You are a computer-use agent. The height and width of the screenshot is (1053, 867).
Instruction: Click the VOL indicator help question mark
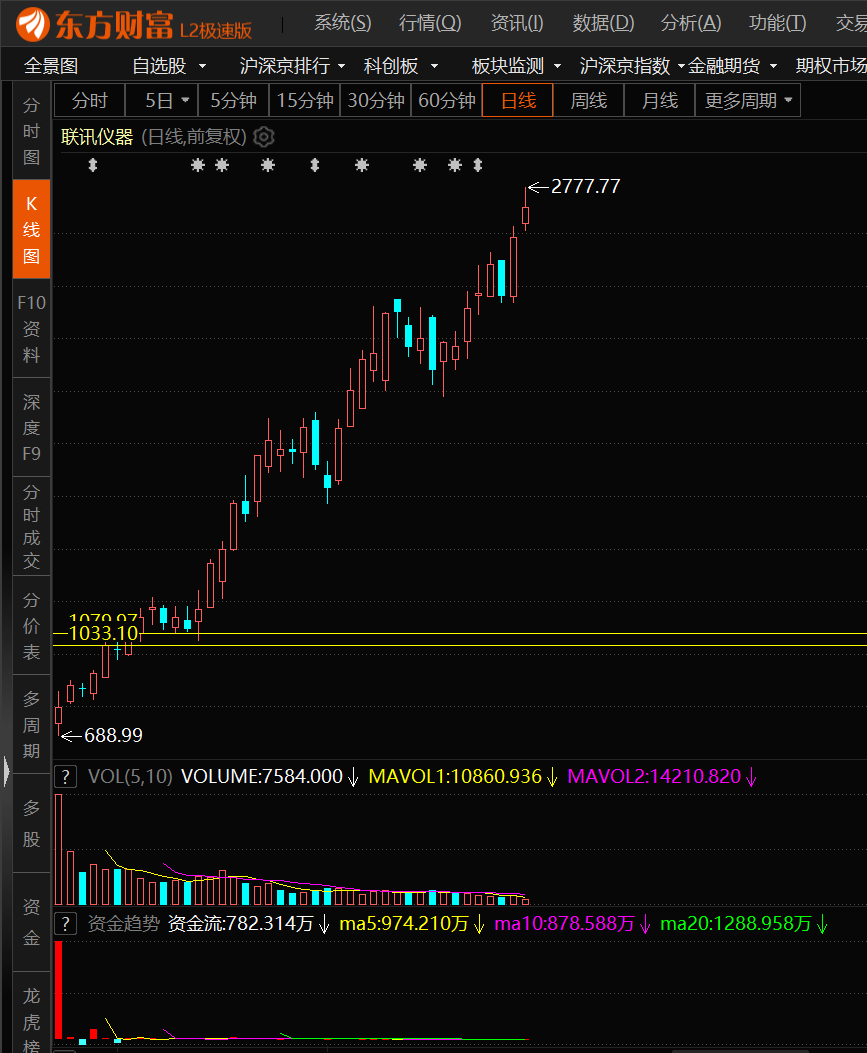(x=65, y=777)
